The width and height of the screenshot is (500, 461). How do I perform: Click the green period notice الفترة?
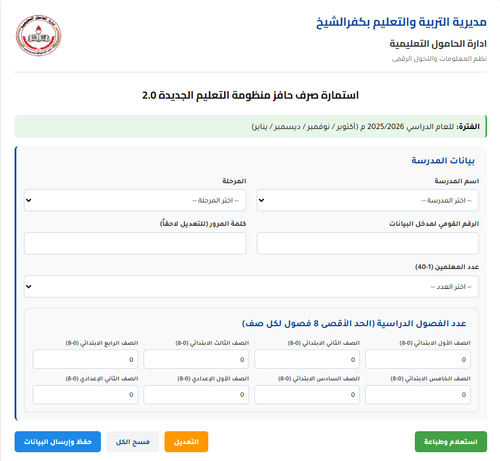pos(251,126)
